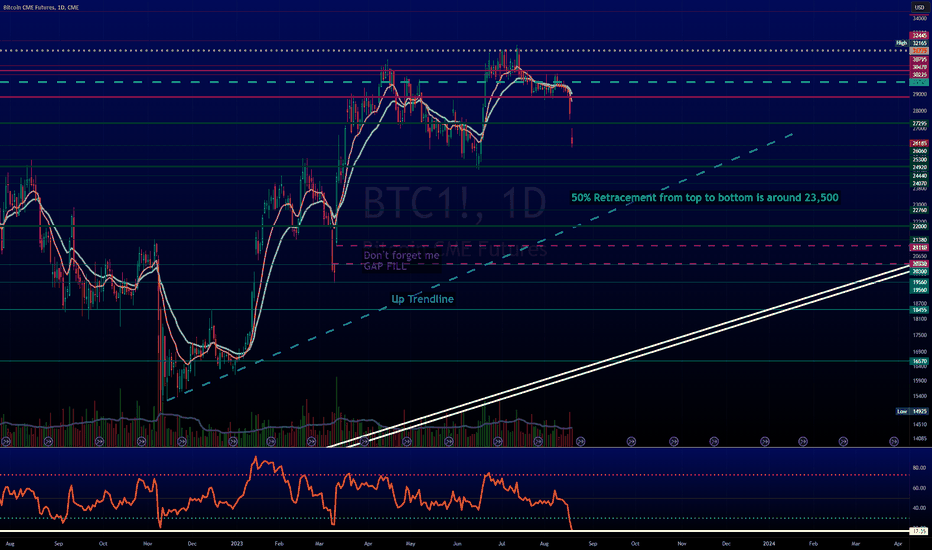Click the 'High' price label tag

[x=902, y=43]
